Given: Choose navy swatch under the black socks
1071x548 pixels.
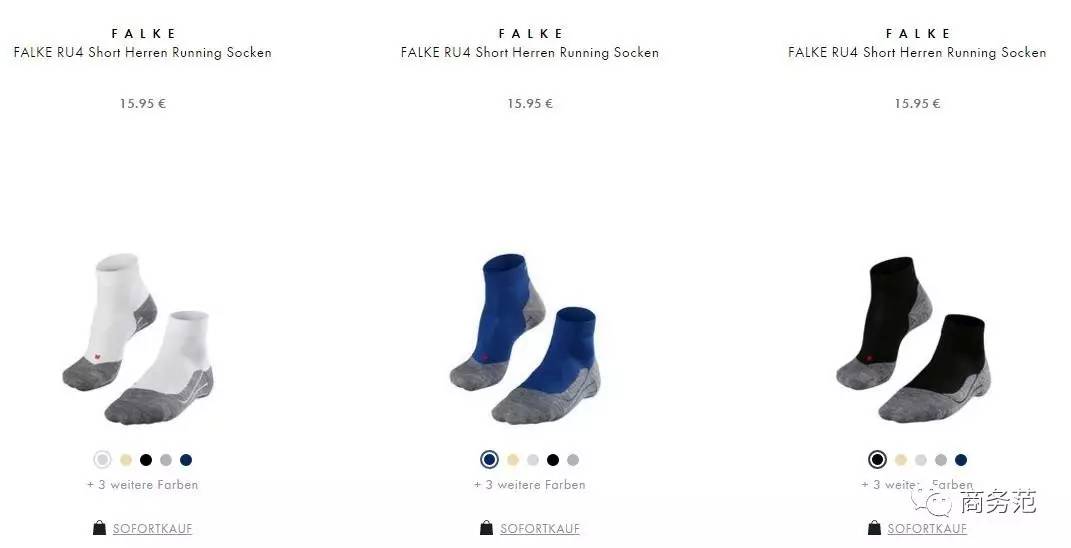Looking at the screenshot, I should (x=961, y=460).
